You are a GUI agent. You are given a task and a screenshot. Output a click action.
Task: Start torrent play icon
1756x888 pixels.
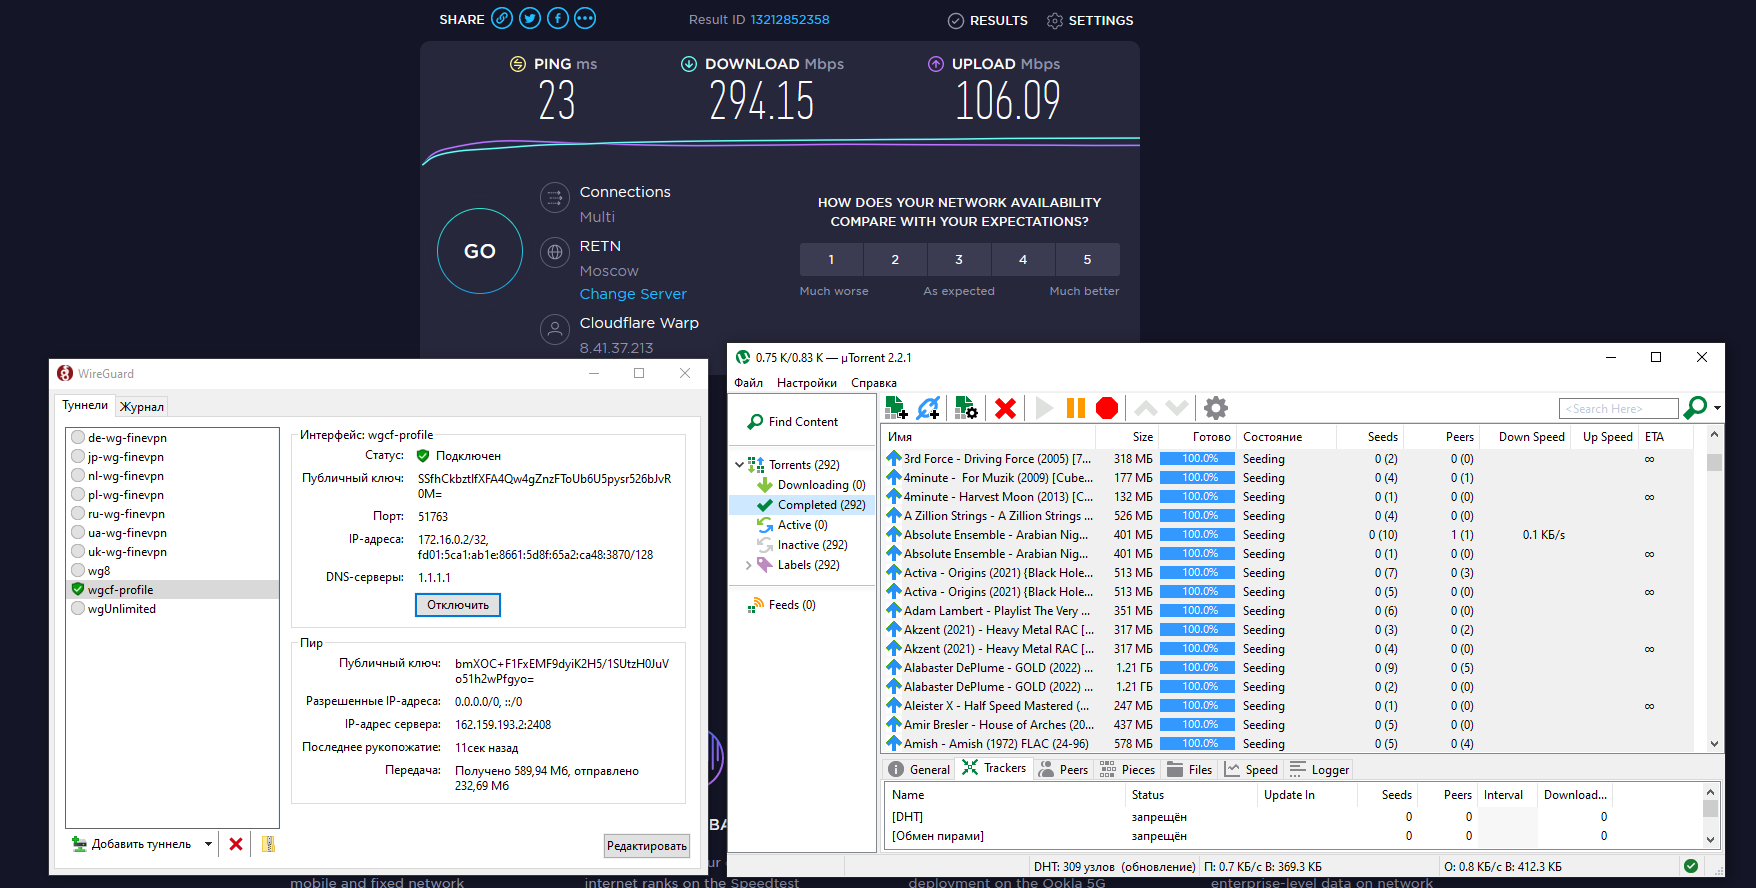coord(1044,408)
